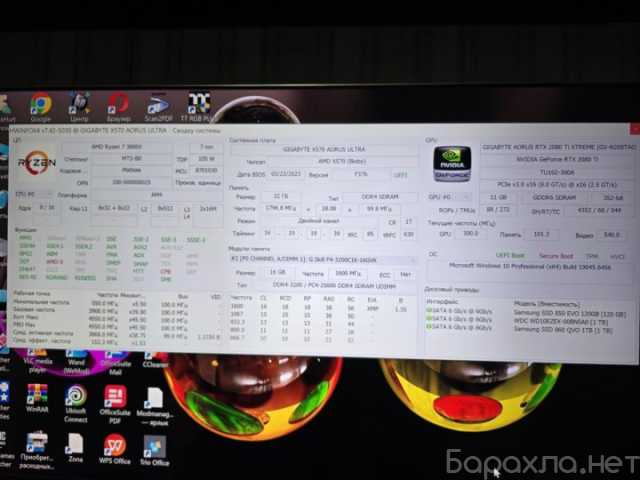
Task: Open the Google Chrome desktop shortcut
Action: (x=40, y=106)
